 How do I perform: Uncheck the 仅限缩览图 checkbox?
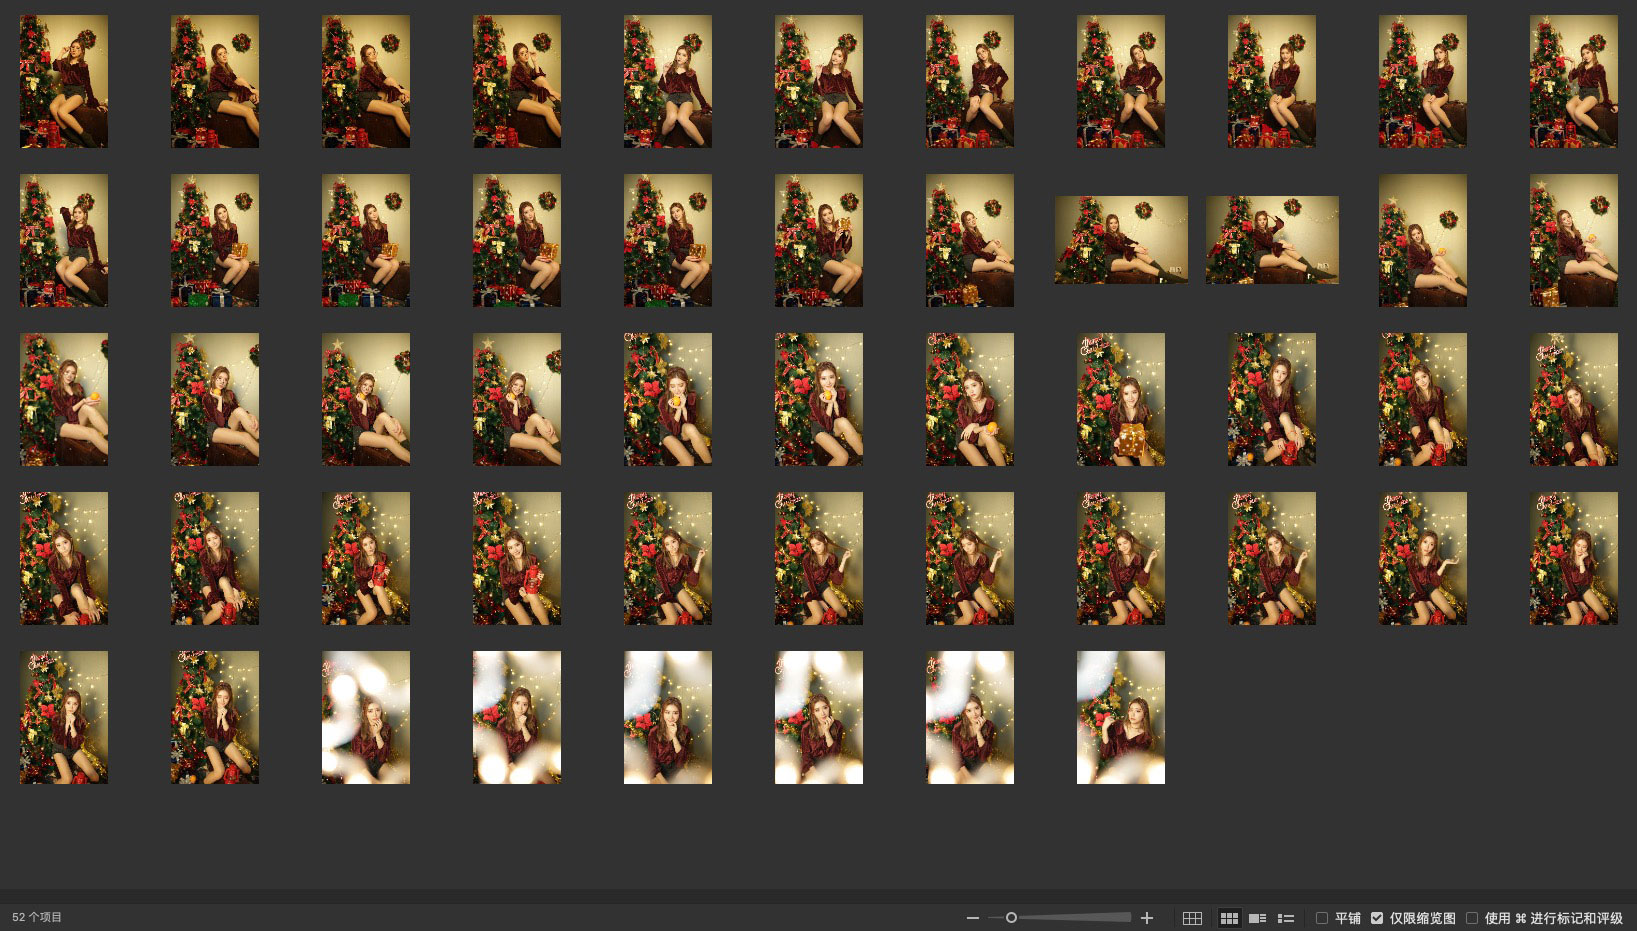coord(1377,918)
